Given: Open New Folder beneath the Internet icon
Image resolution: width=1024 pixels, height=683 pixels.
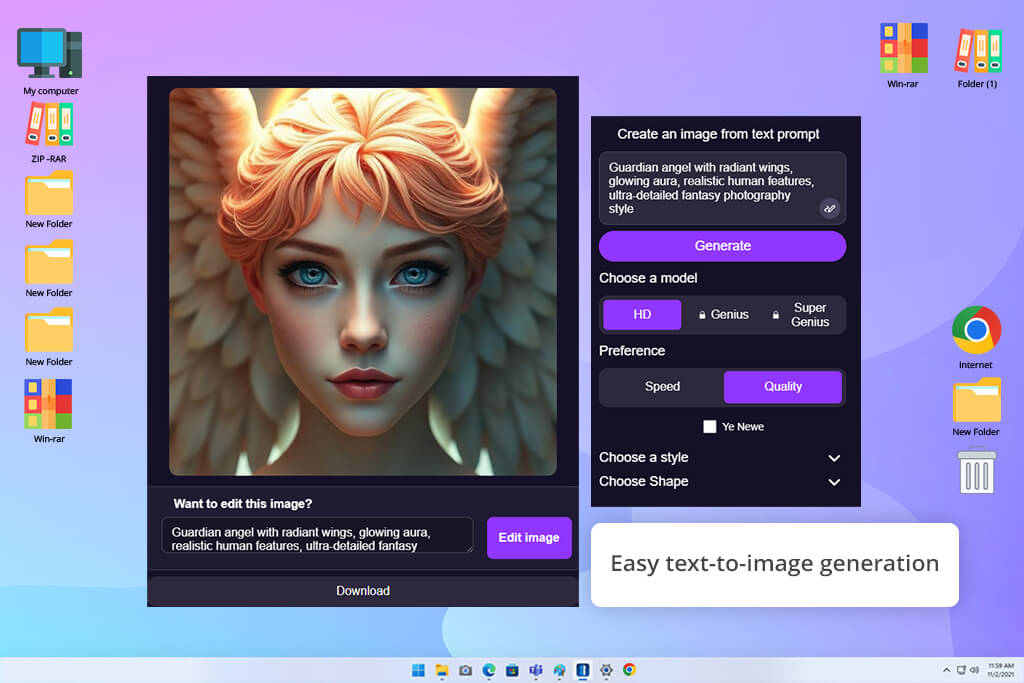Looking at the screenshot, I should (976, 400).
